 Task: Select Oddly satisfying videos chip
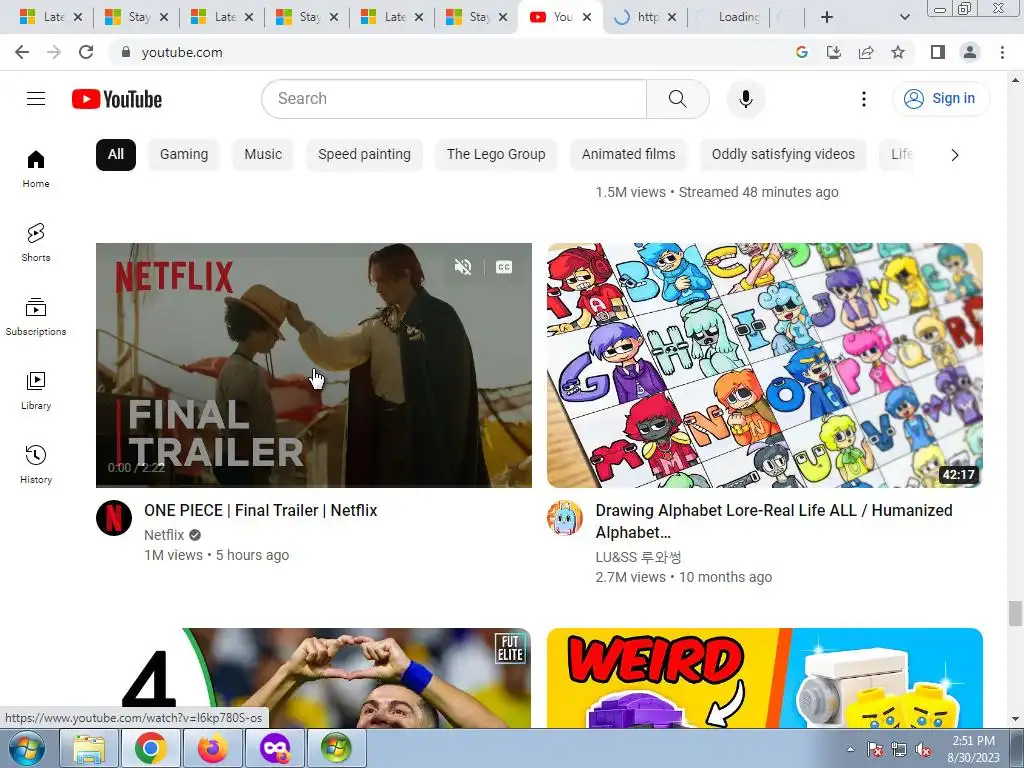(783, 155)
